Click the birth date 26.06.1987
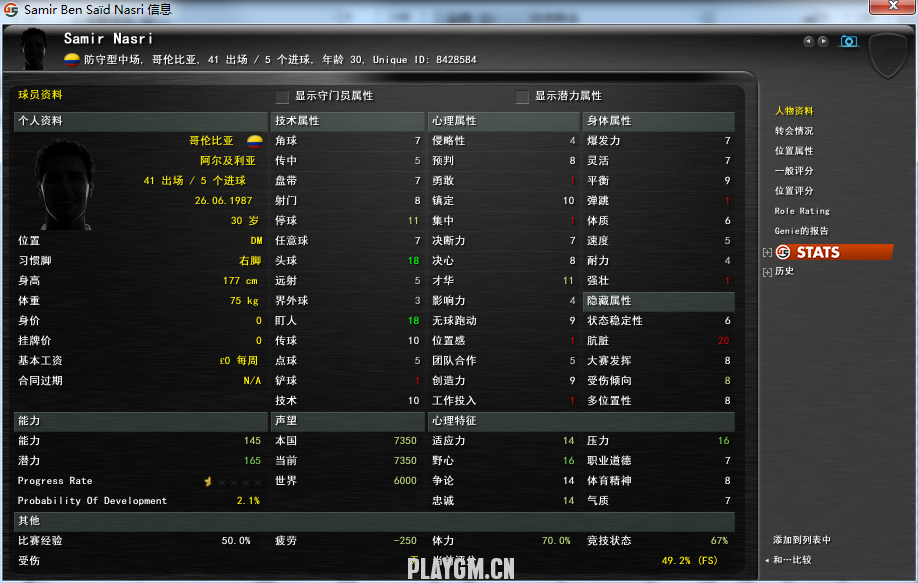918x583 pixels. tap(224, 201)
